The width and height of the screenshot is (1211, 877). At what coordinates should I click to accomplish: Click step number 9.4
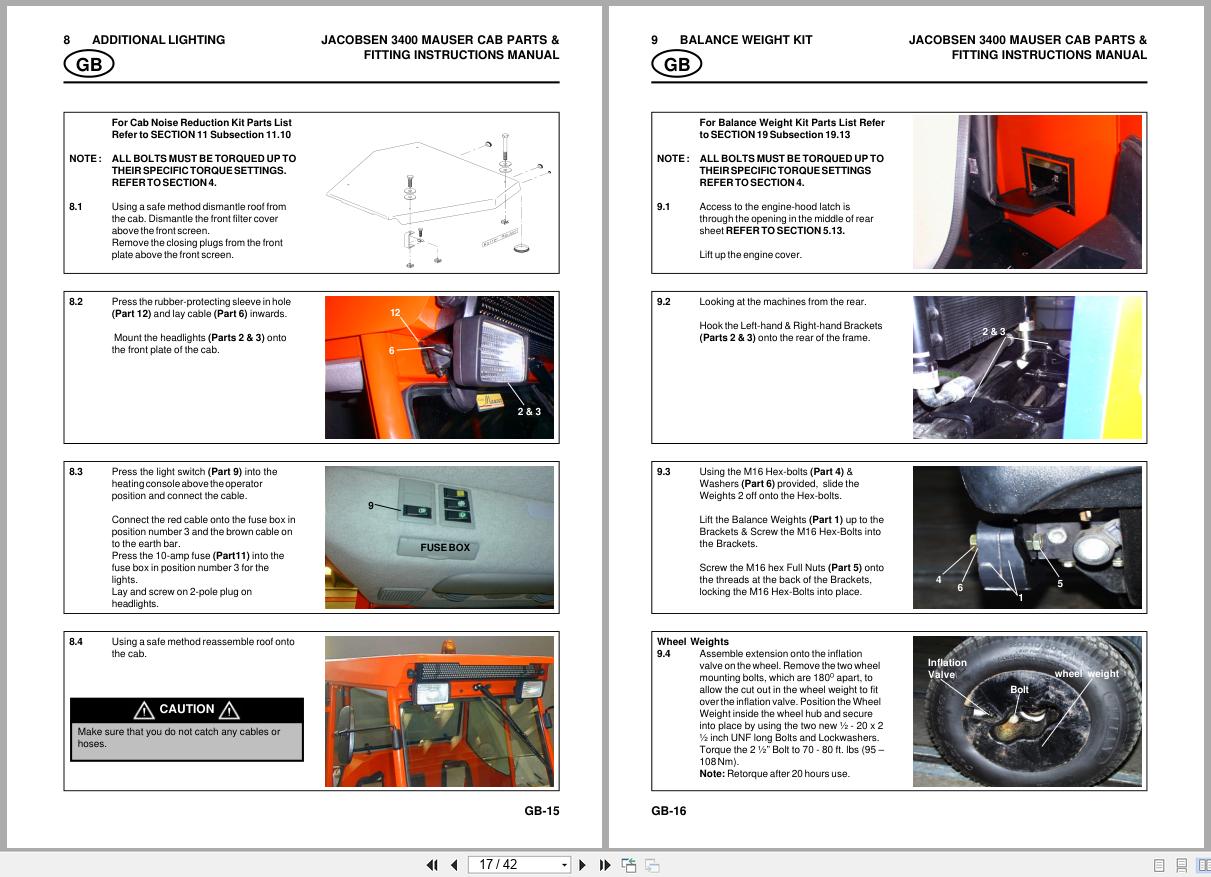664,654
